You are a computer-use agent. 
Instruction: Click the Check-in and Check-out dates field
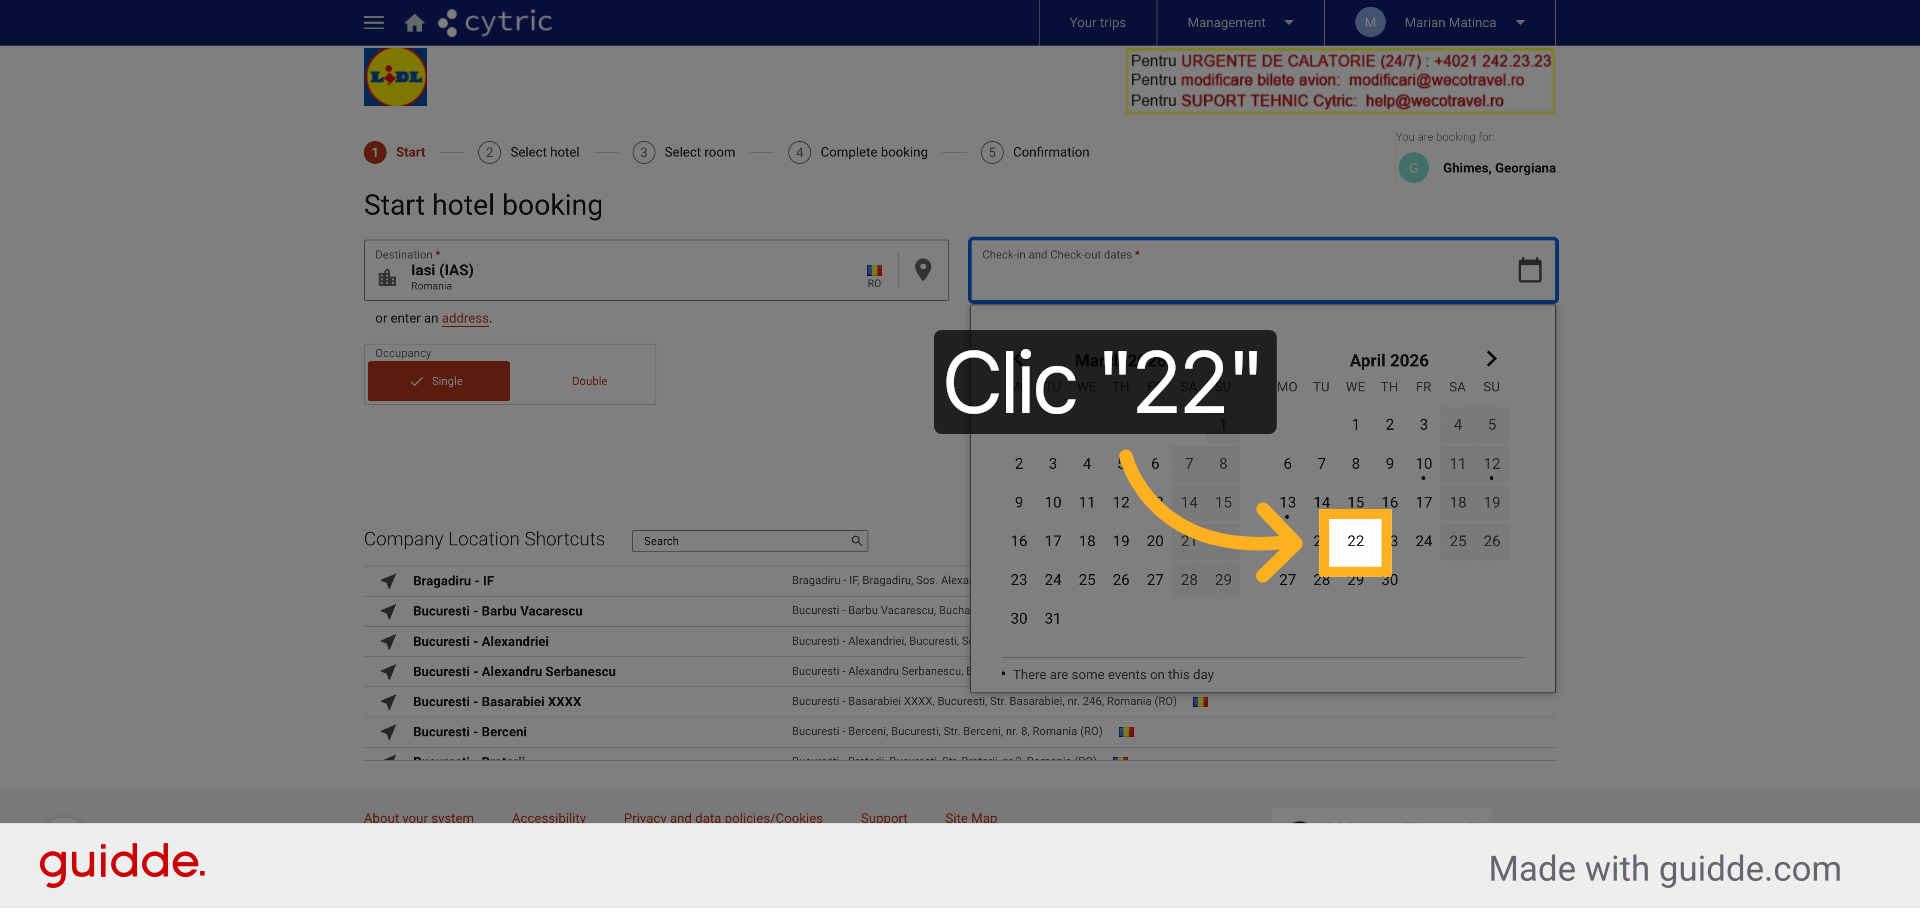point(1263,270)
